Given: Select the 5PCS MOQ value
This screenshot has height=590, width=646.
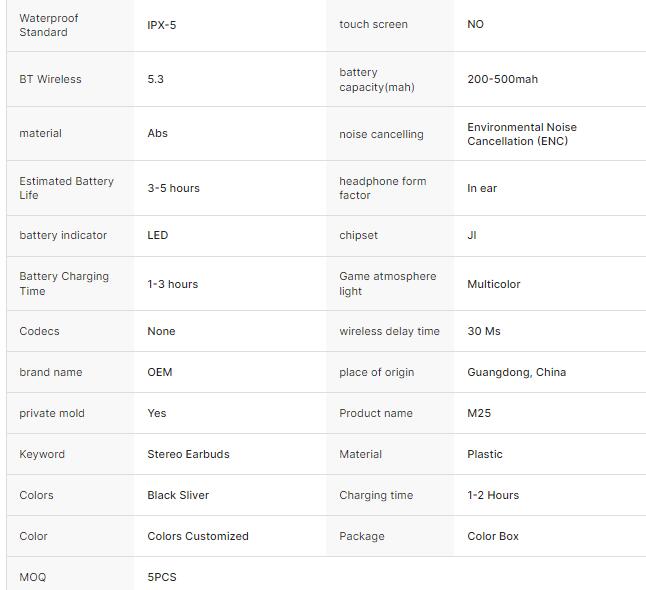Looking at the screenshot, I should pos(162,577).
